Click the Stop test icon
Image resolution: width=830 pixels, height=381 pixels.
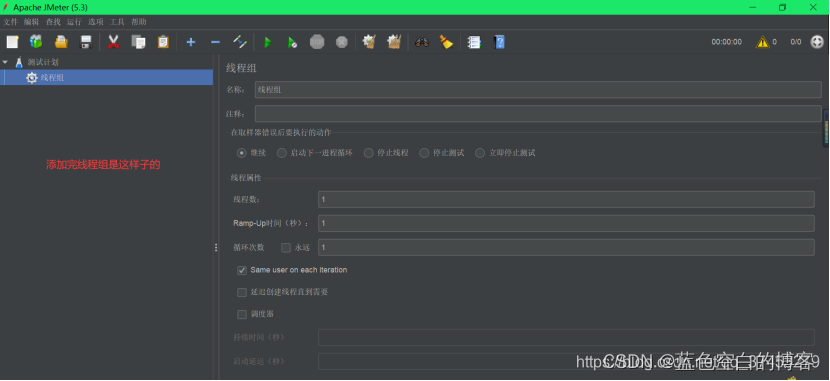pos(317,42)
